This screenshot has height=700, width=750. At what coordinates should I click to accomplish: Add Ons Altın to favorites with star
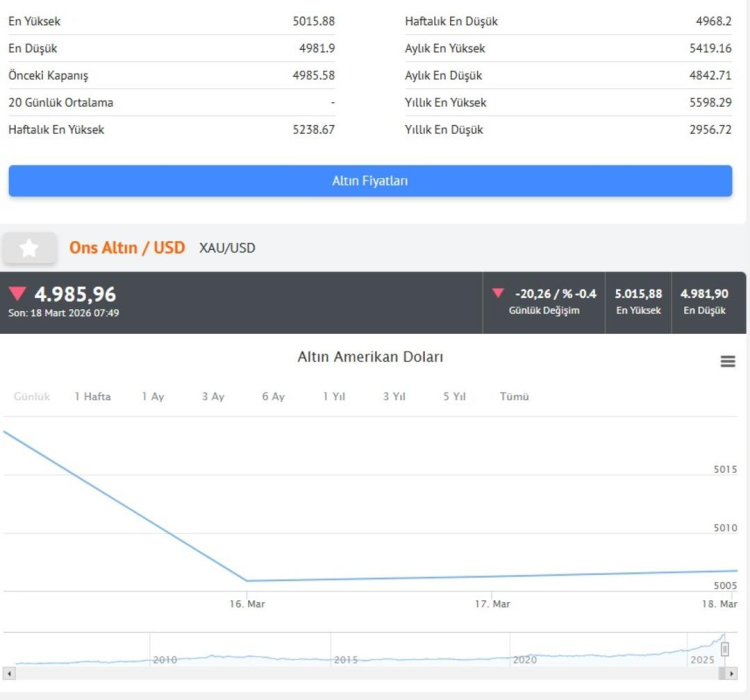pos(29,248)
